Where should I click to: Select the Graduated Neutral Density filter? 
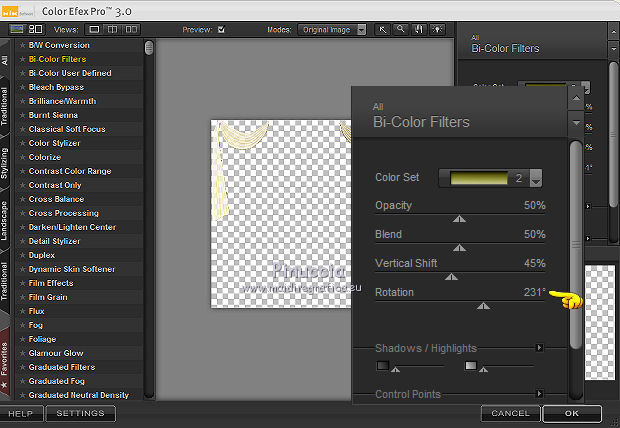point(78,395)
